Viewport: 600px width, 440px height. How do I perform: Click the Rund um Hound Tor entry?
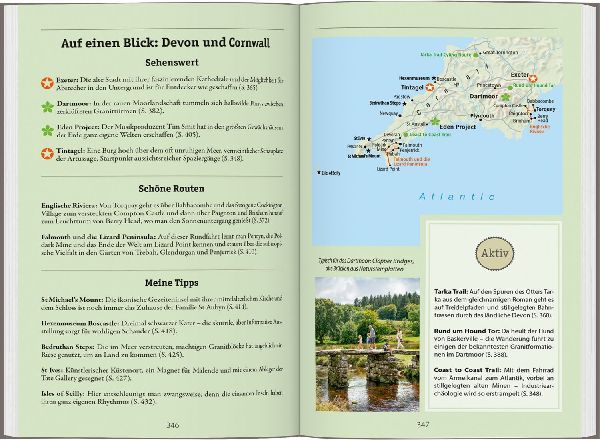tap(494, 343)
